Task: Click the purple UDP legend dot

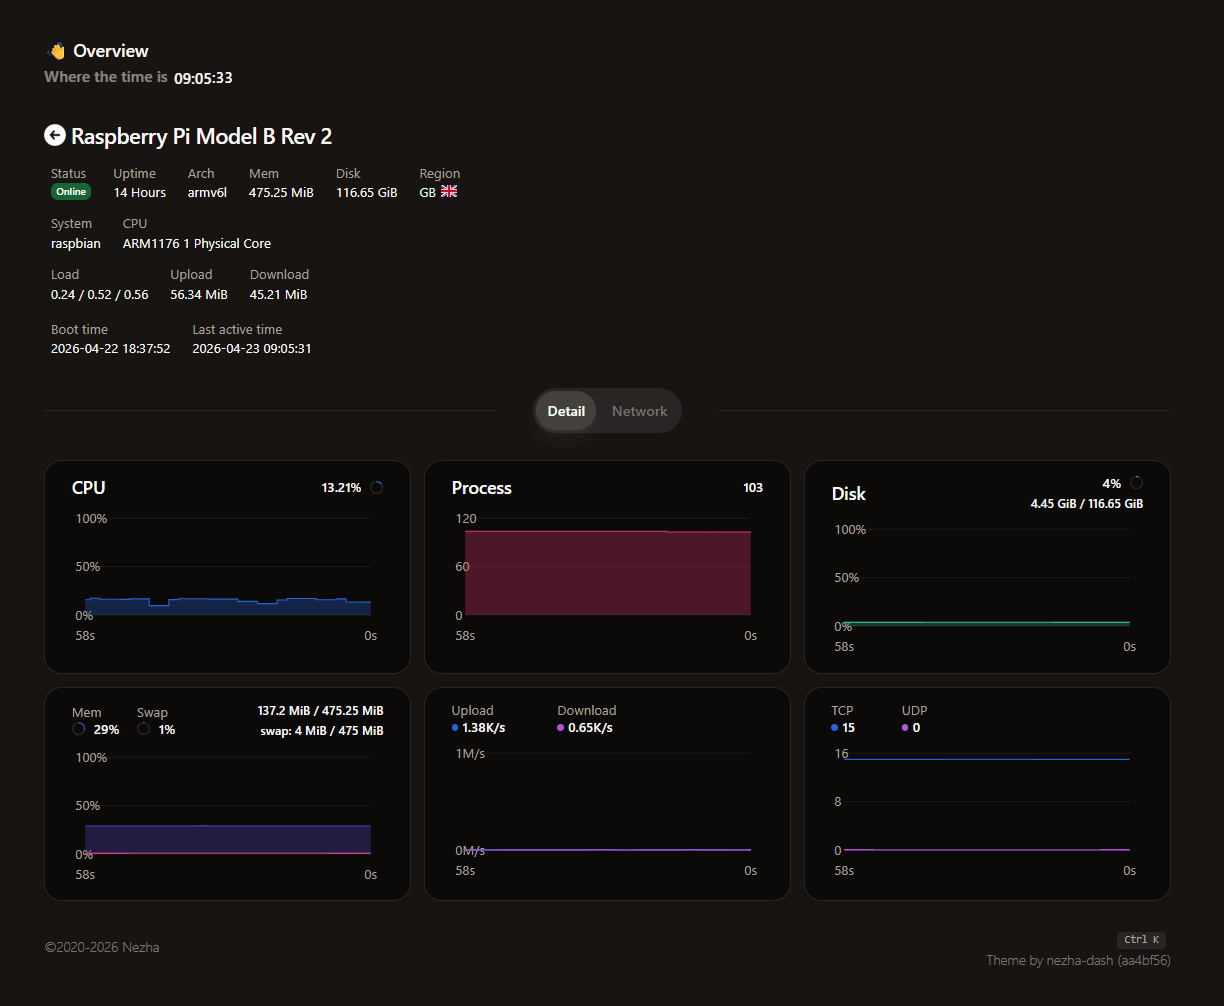Action: click(905, 728)
